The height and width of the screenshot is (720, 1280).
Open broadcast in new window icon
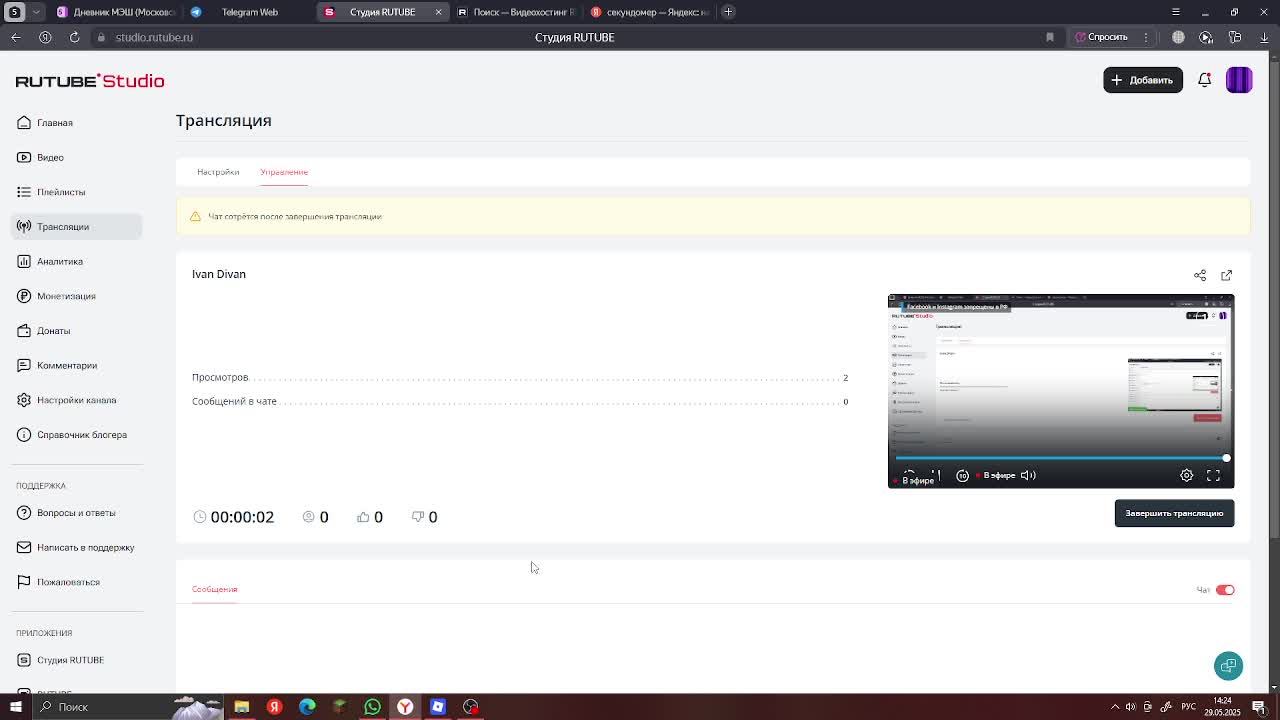pos(1227,275)
